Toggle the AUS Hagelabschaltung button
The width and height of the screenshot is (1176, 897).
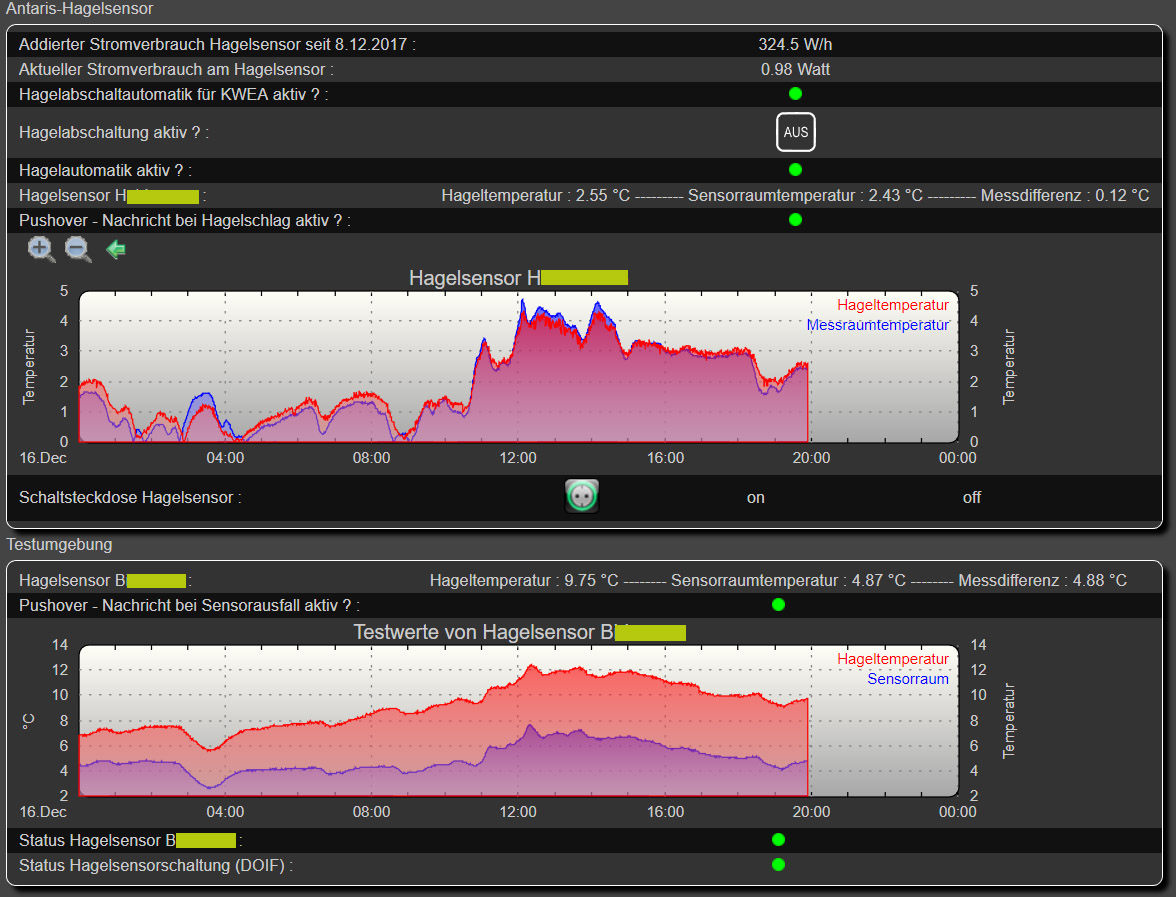pos(795,132)
